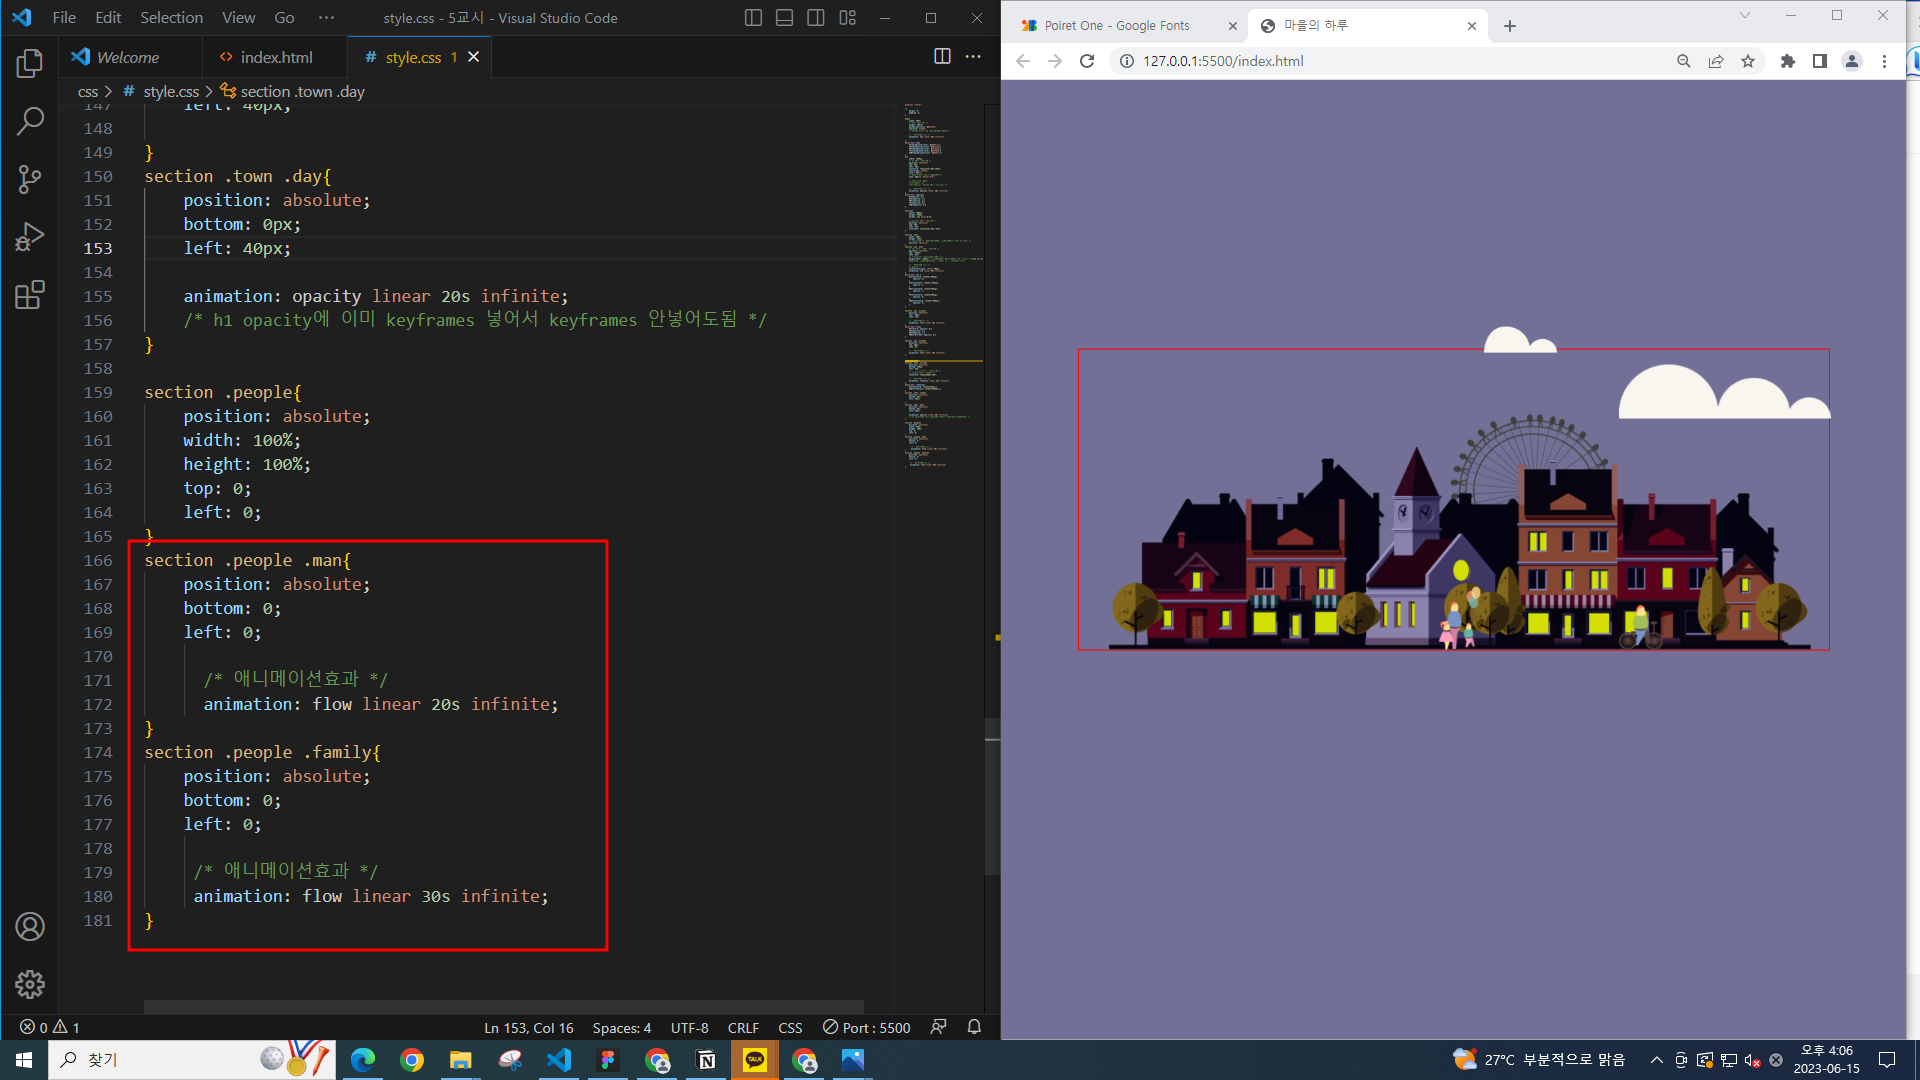Bookmark this page with star icon
1920x1080 pixels.
coord(1748,61)
